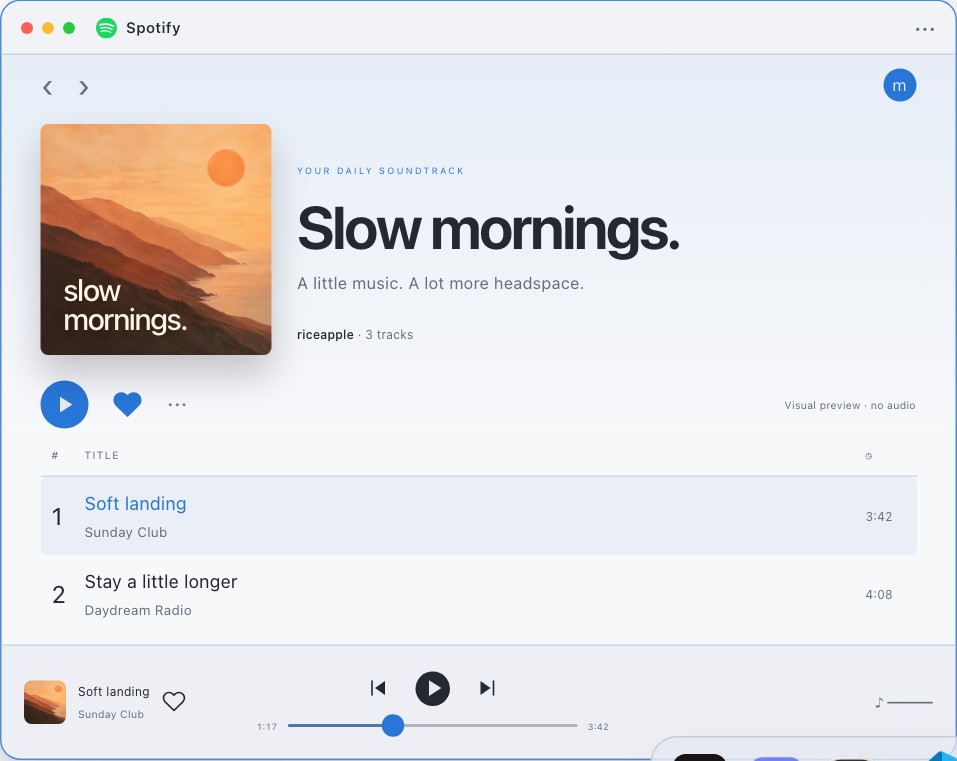The height and width of the screenshot is (761, 957).
Task: Click the tagline A little music. A lot more headspace.
Action: tap(440, 283)
